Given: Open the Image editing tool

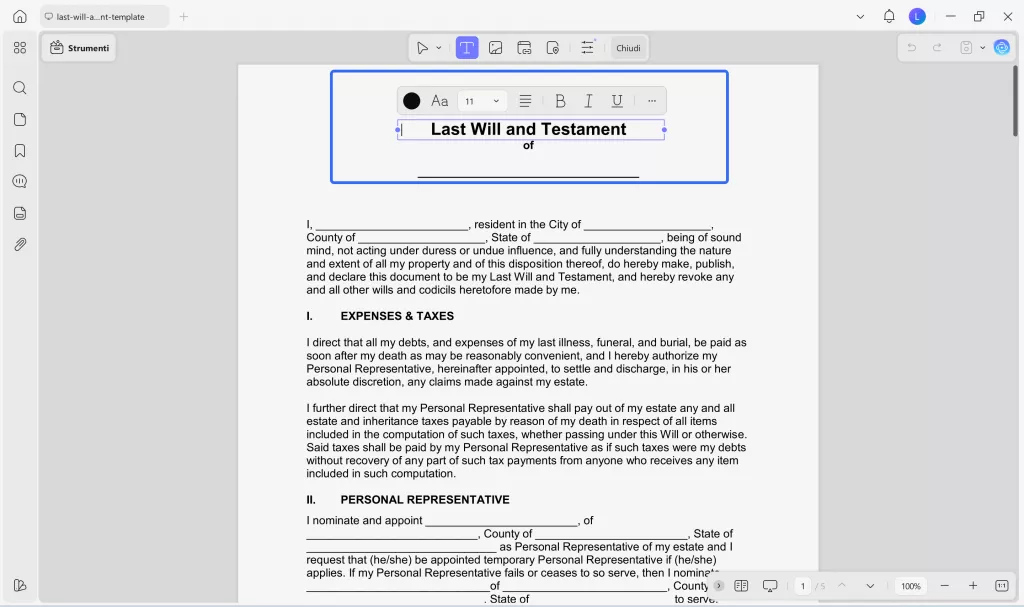Looking at the screenshot, I should 495,47.
